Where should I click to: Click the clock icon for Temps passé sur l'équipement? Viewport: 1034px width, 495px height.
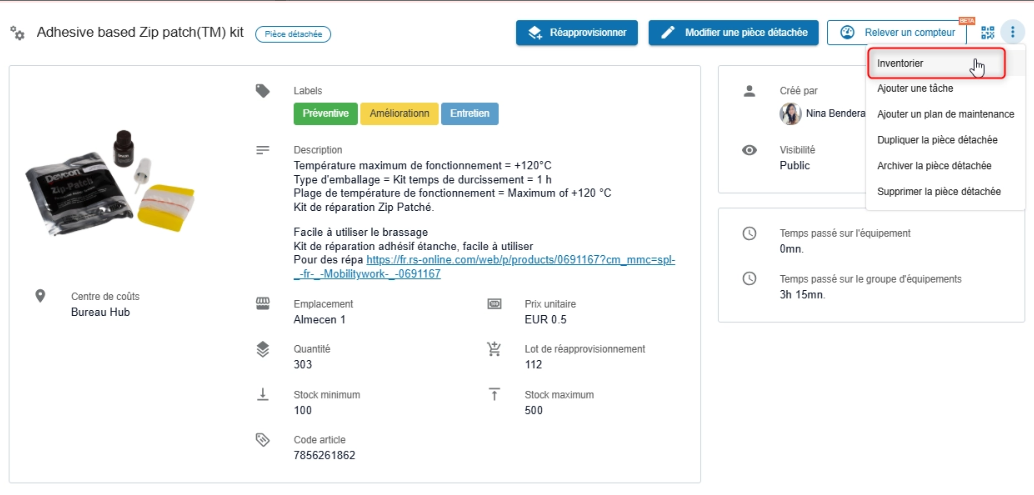tap(749, 234)
